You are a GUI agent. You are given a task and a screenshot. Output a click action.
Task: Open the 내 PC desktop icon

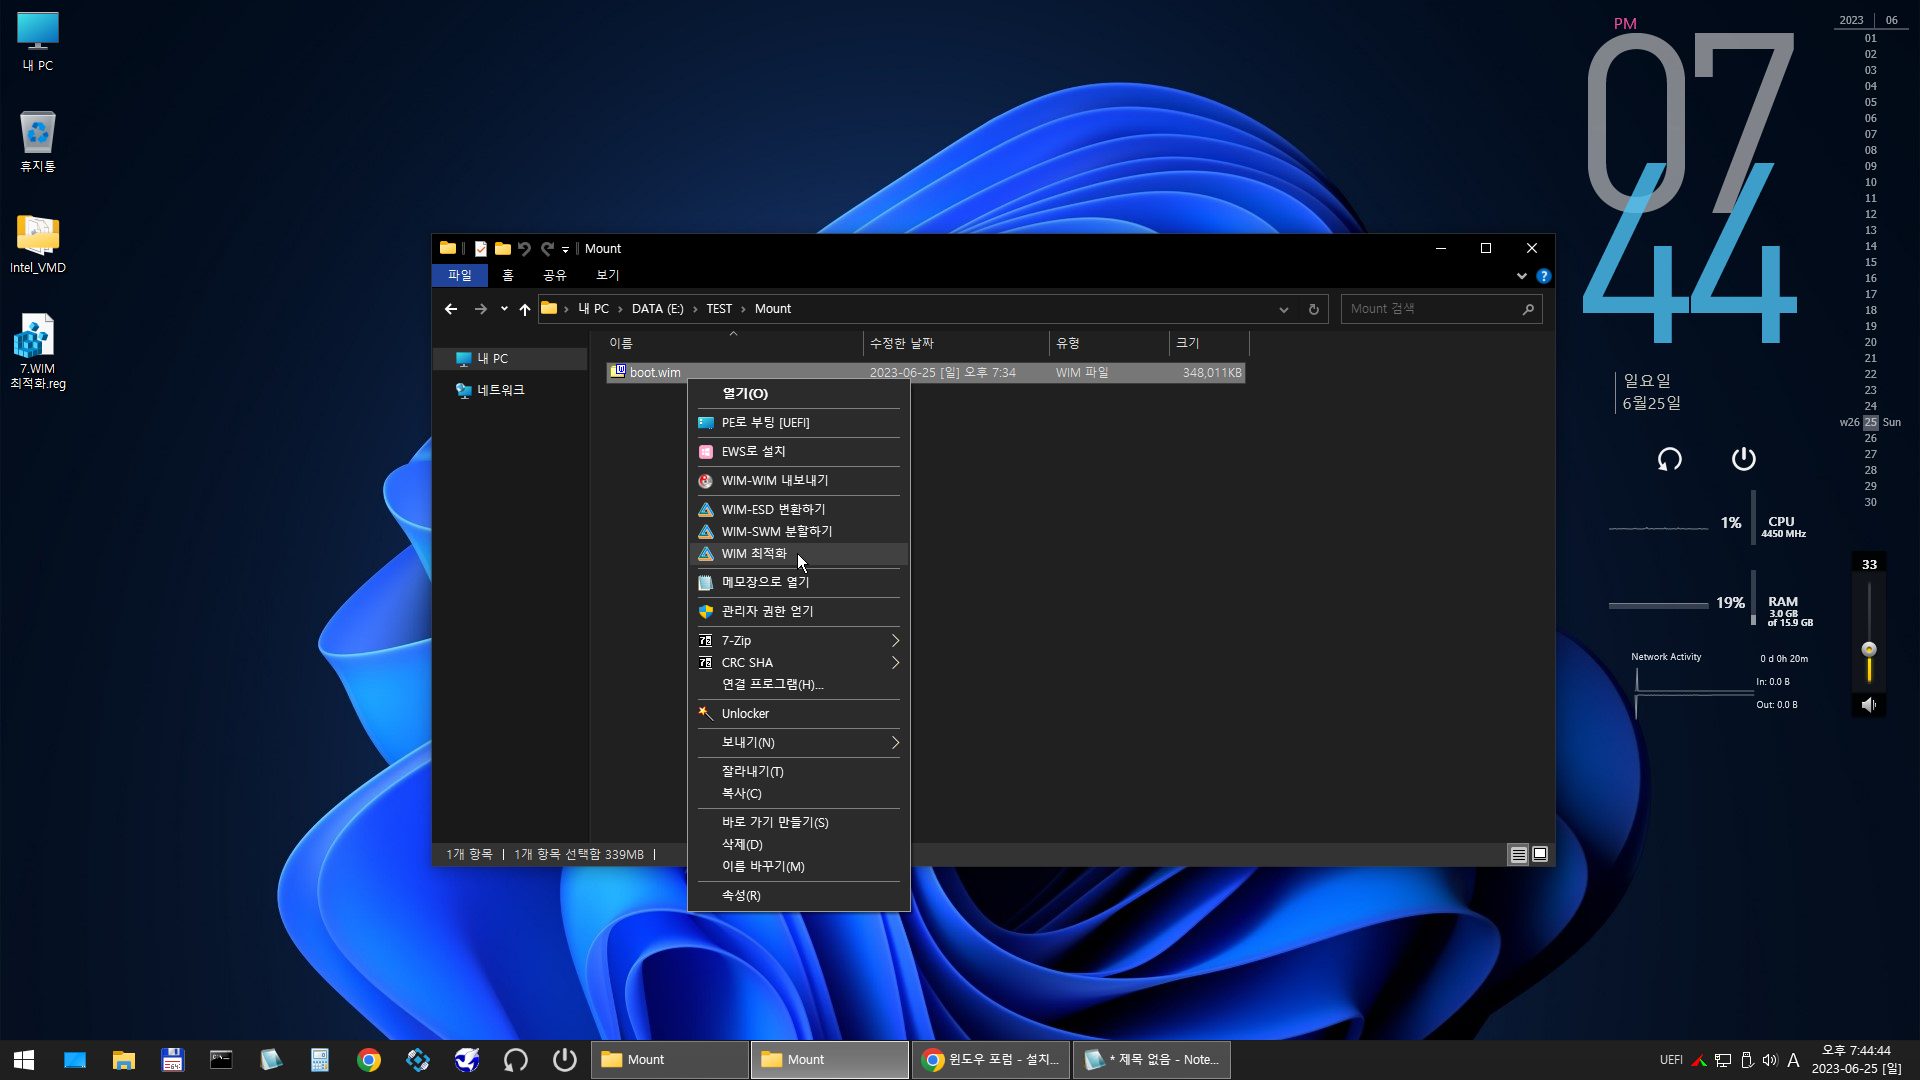[x=38, y=42]
